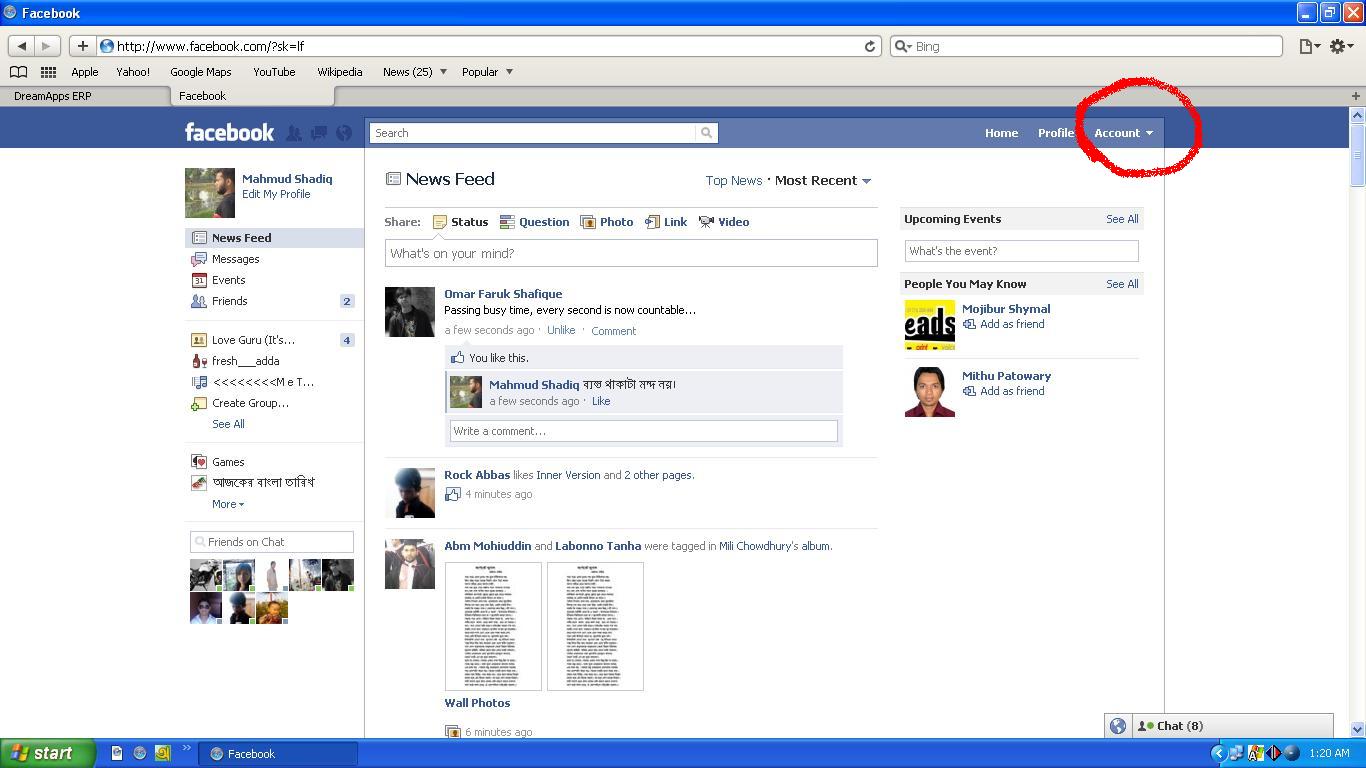Expand the Most Recent feed dropdown

pyautogui.click(x=822, y=181)
